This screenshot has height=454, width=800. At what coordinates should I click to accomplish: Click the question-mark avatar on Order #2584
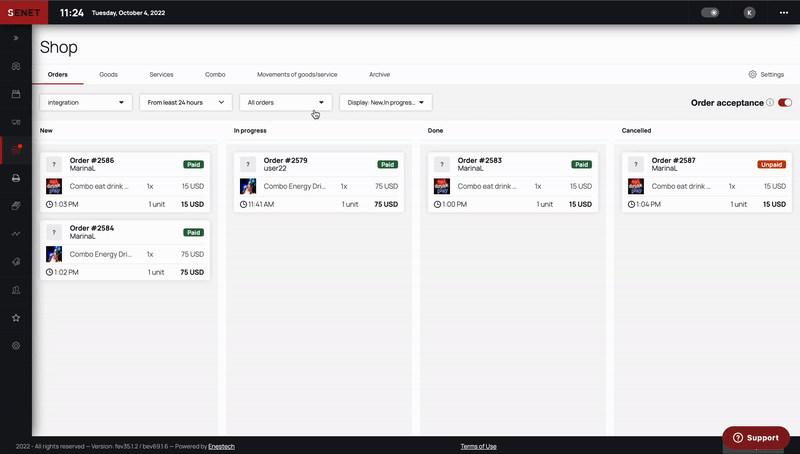54,232
